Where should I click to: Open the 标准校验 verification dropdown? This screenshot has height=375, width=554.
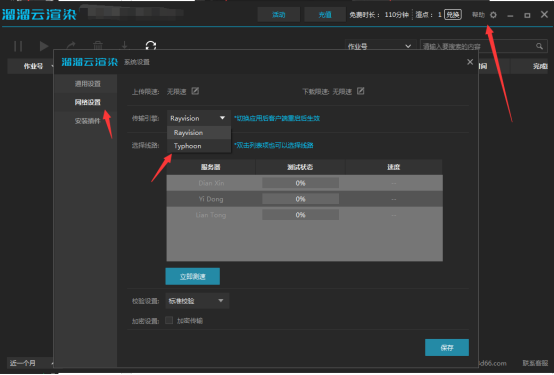click(x=197, y=301)
